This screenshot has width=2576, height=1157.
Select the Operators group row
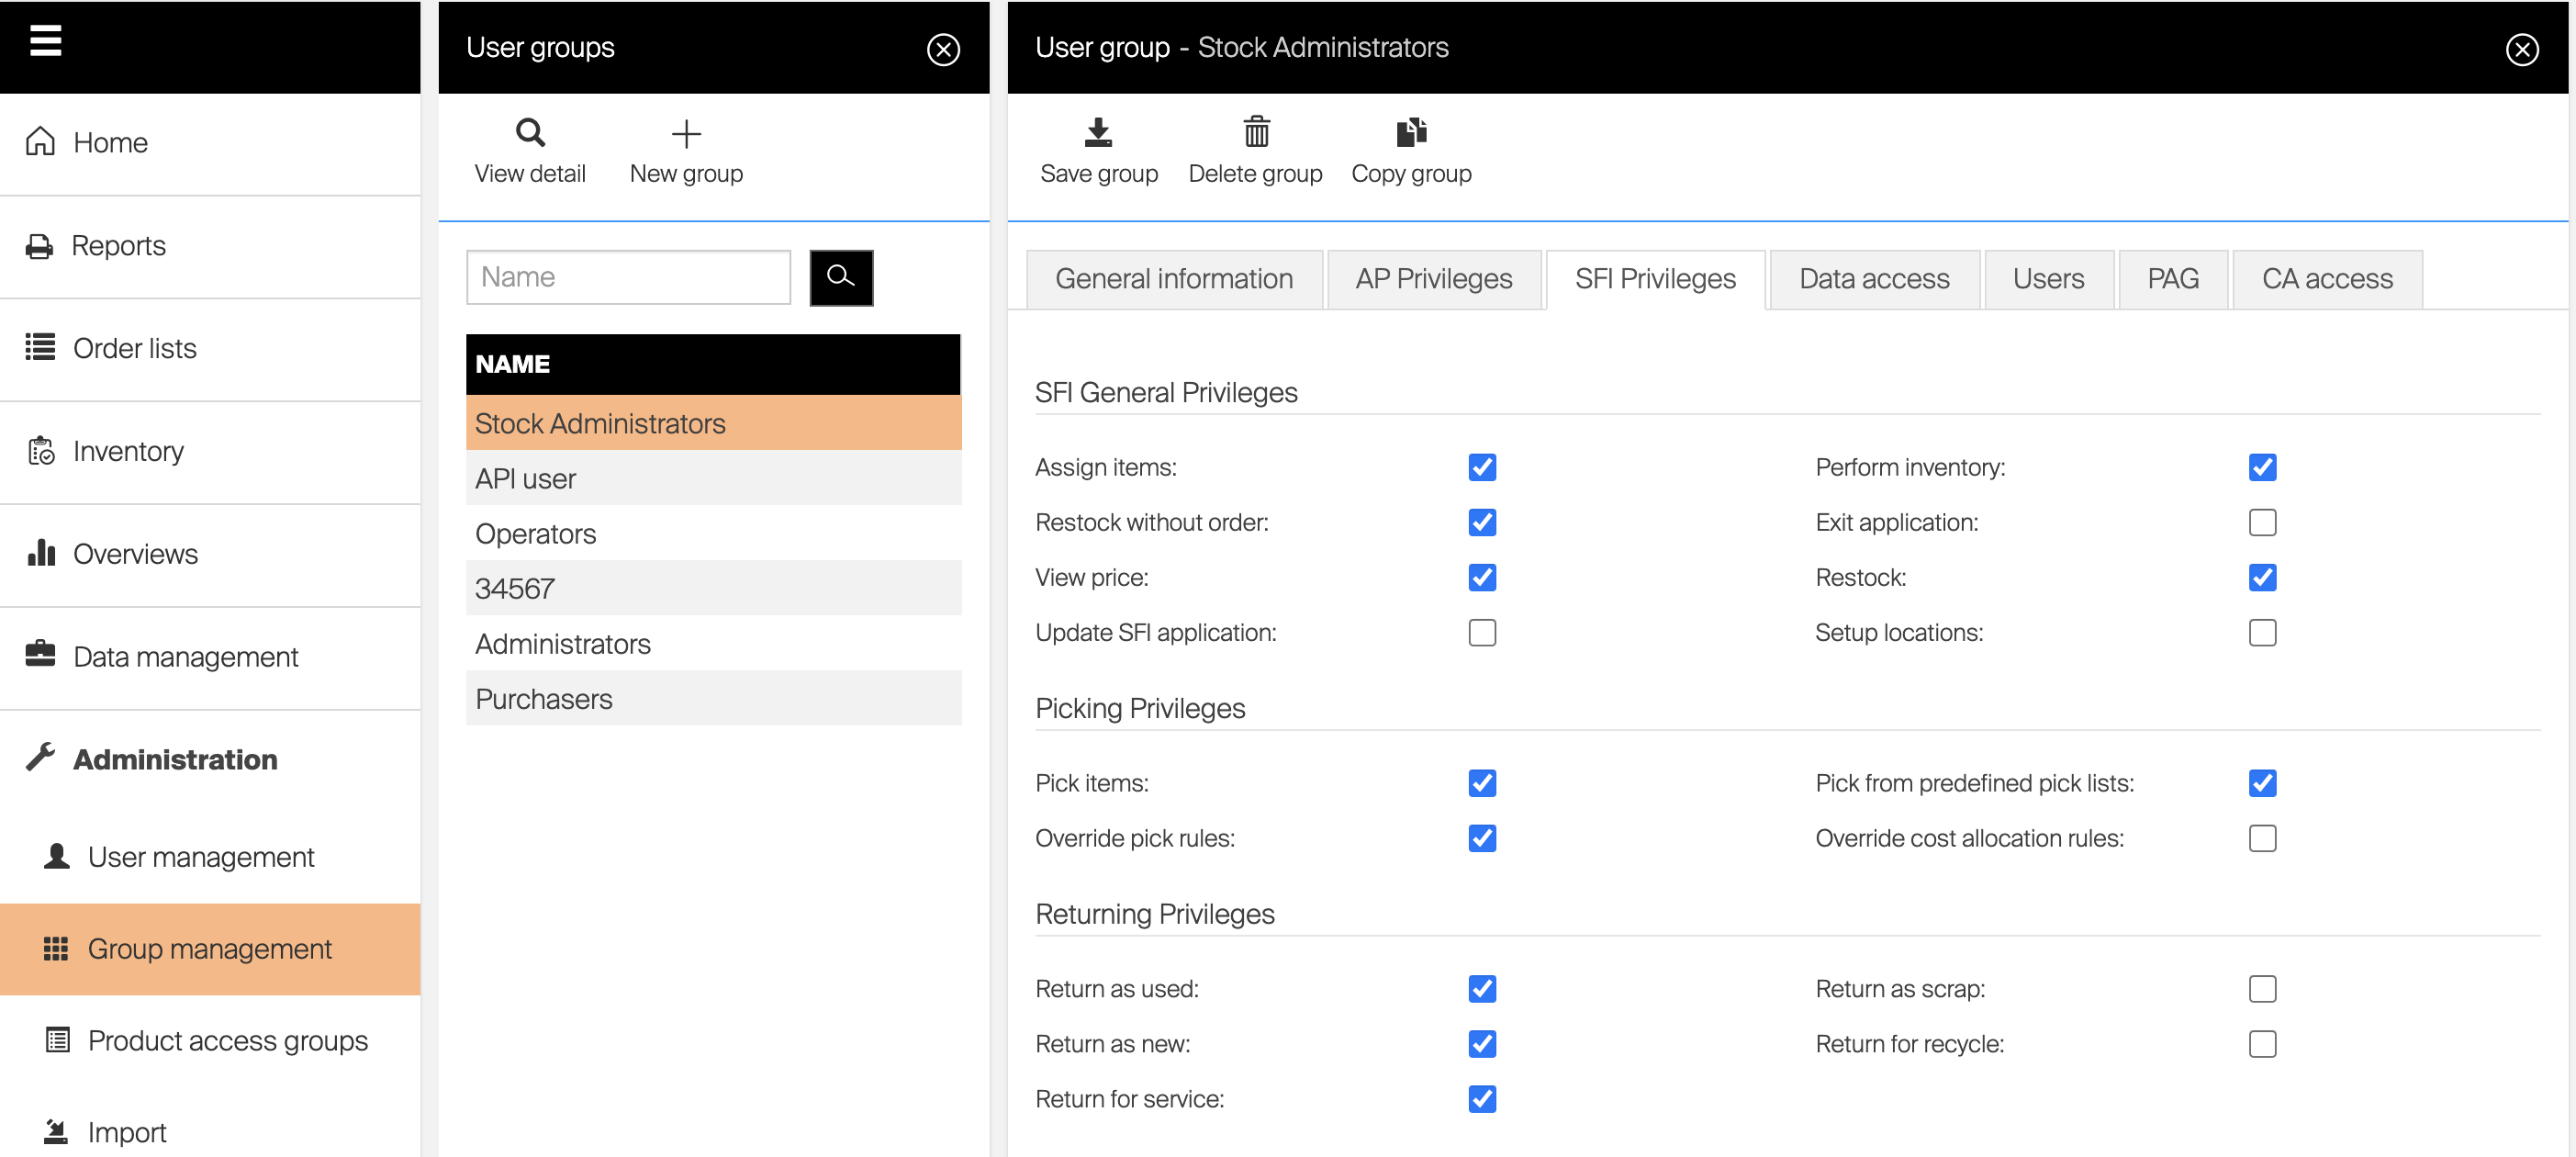coord(535,534)
